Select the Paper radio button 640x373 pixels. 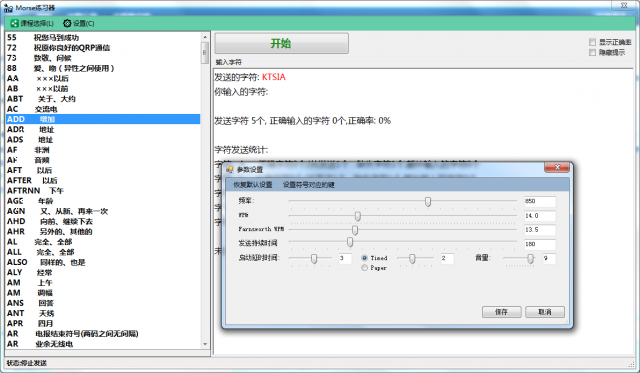coord(364,268)
